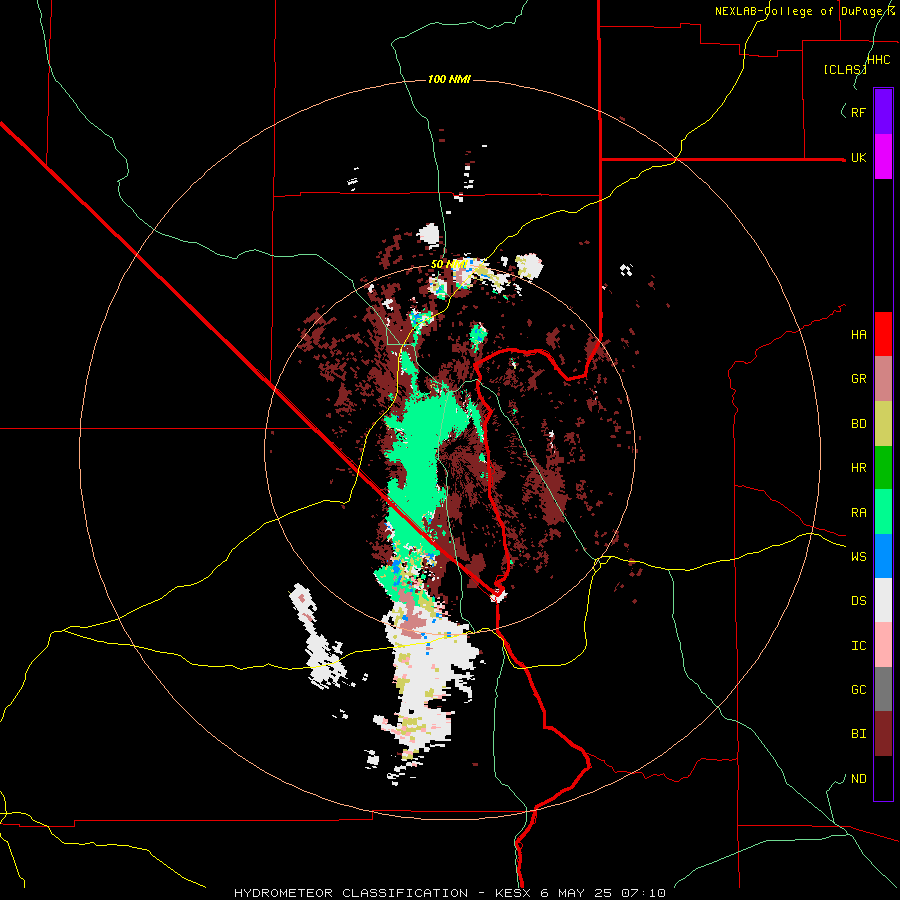Click the KESX radar site identifier
This screenshot has width=900, height=900.
(x=514, y=893)
